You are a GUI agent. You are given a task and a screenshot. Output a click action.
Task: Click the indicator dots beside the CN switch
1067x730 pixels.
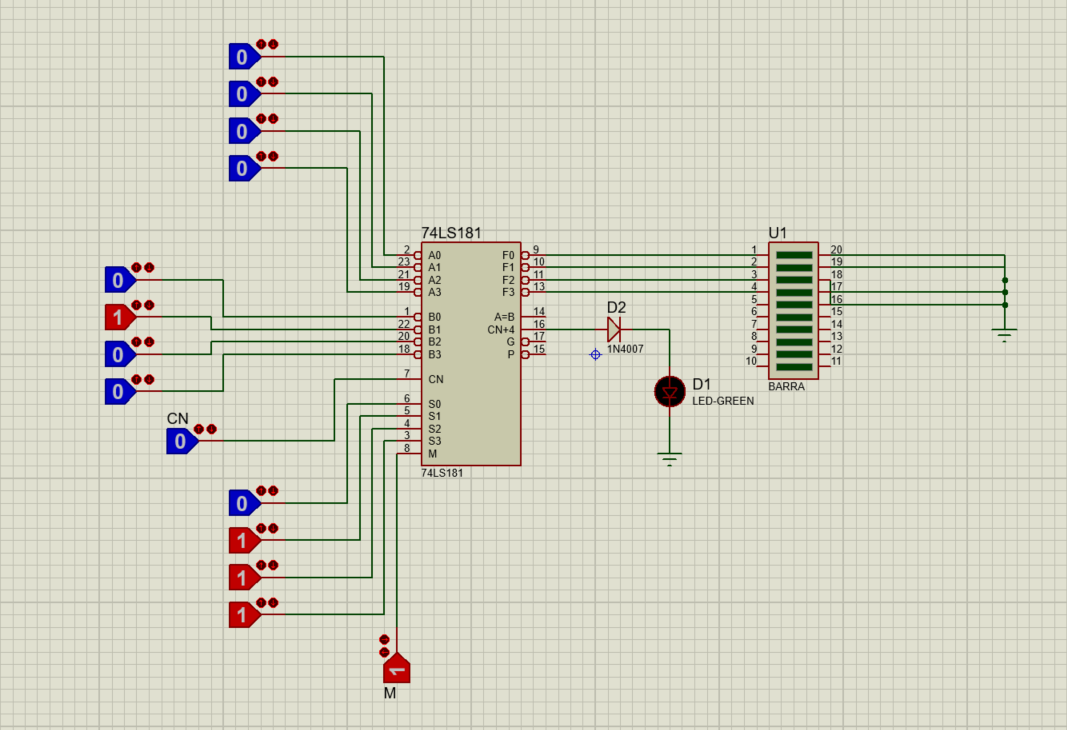(x=206, y=429)
